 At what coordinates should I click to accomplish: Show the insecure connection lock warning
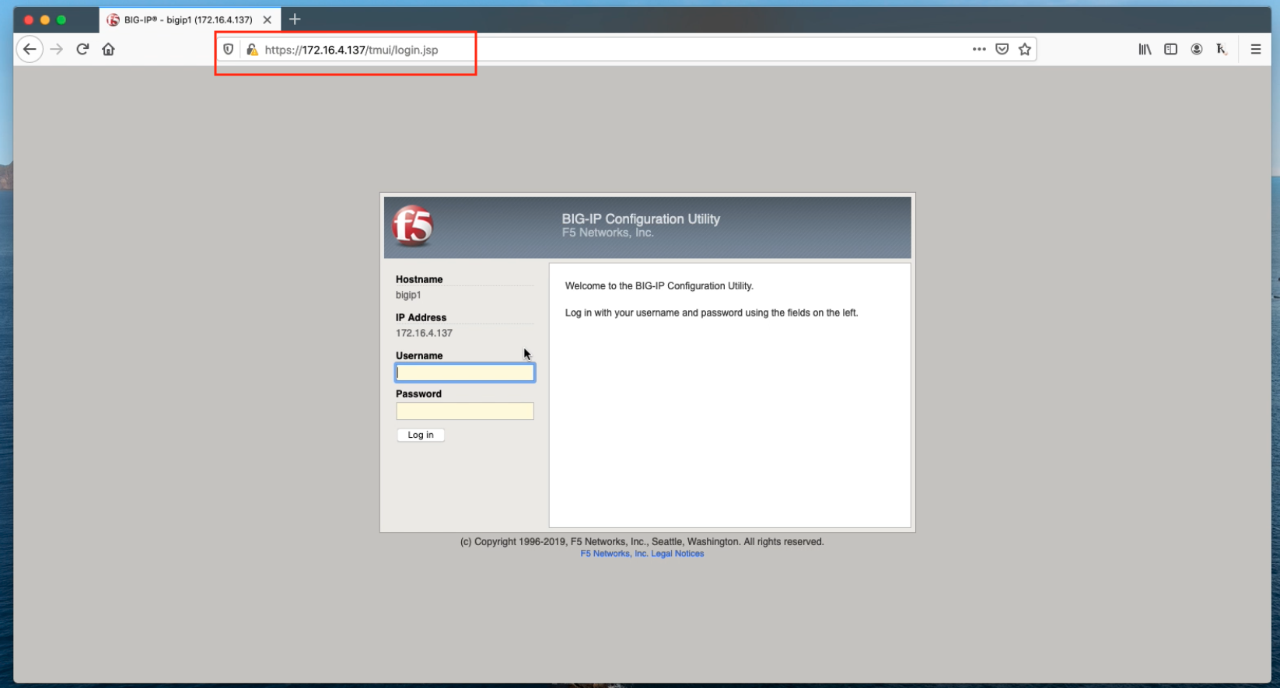click(x=252, y=49)
